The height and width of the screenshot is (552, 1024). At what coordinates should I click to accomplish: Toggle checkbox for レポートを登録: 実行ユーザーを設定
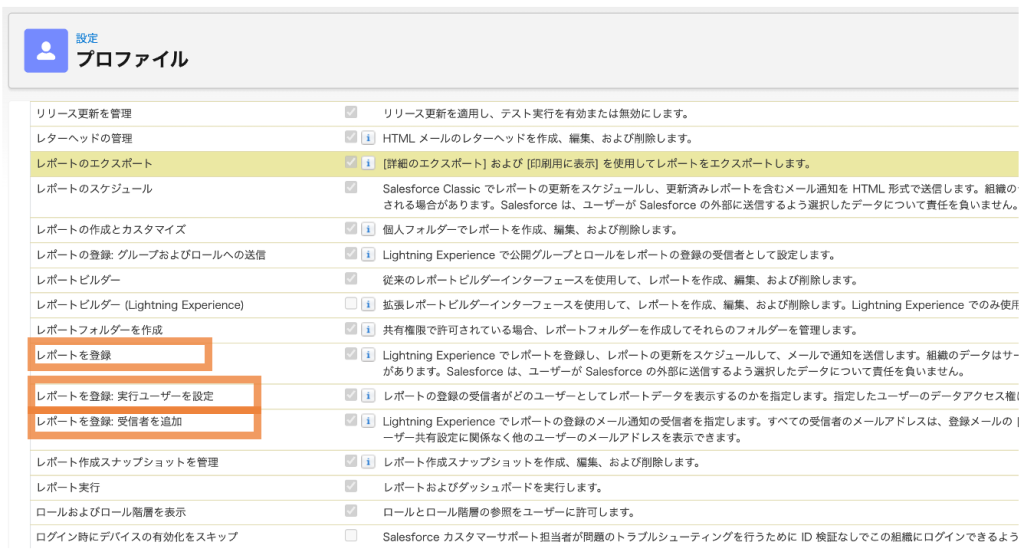coord(351,395)
